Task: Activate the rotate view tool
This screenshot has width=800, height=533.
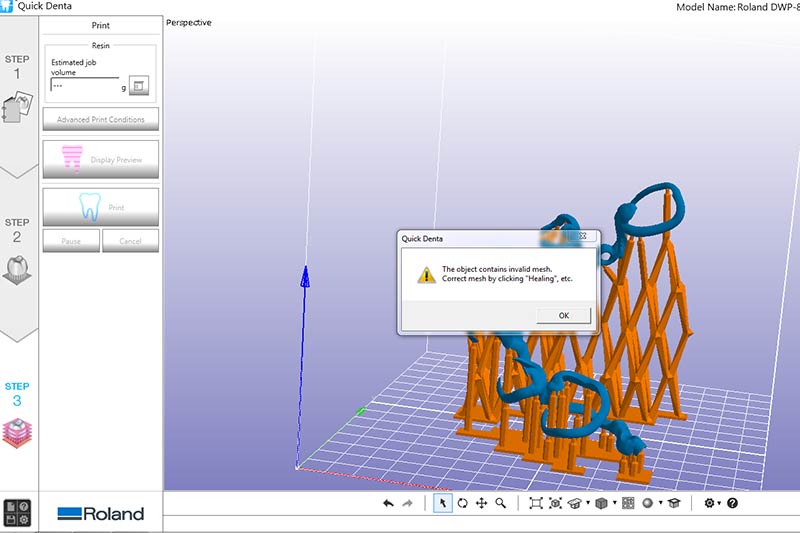Action: [x=462, y=504]
